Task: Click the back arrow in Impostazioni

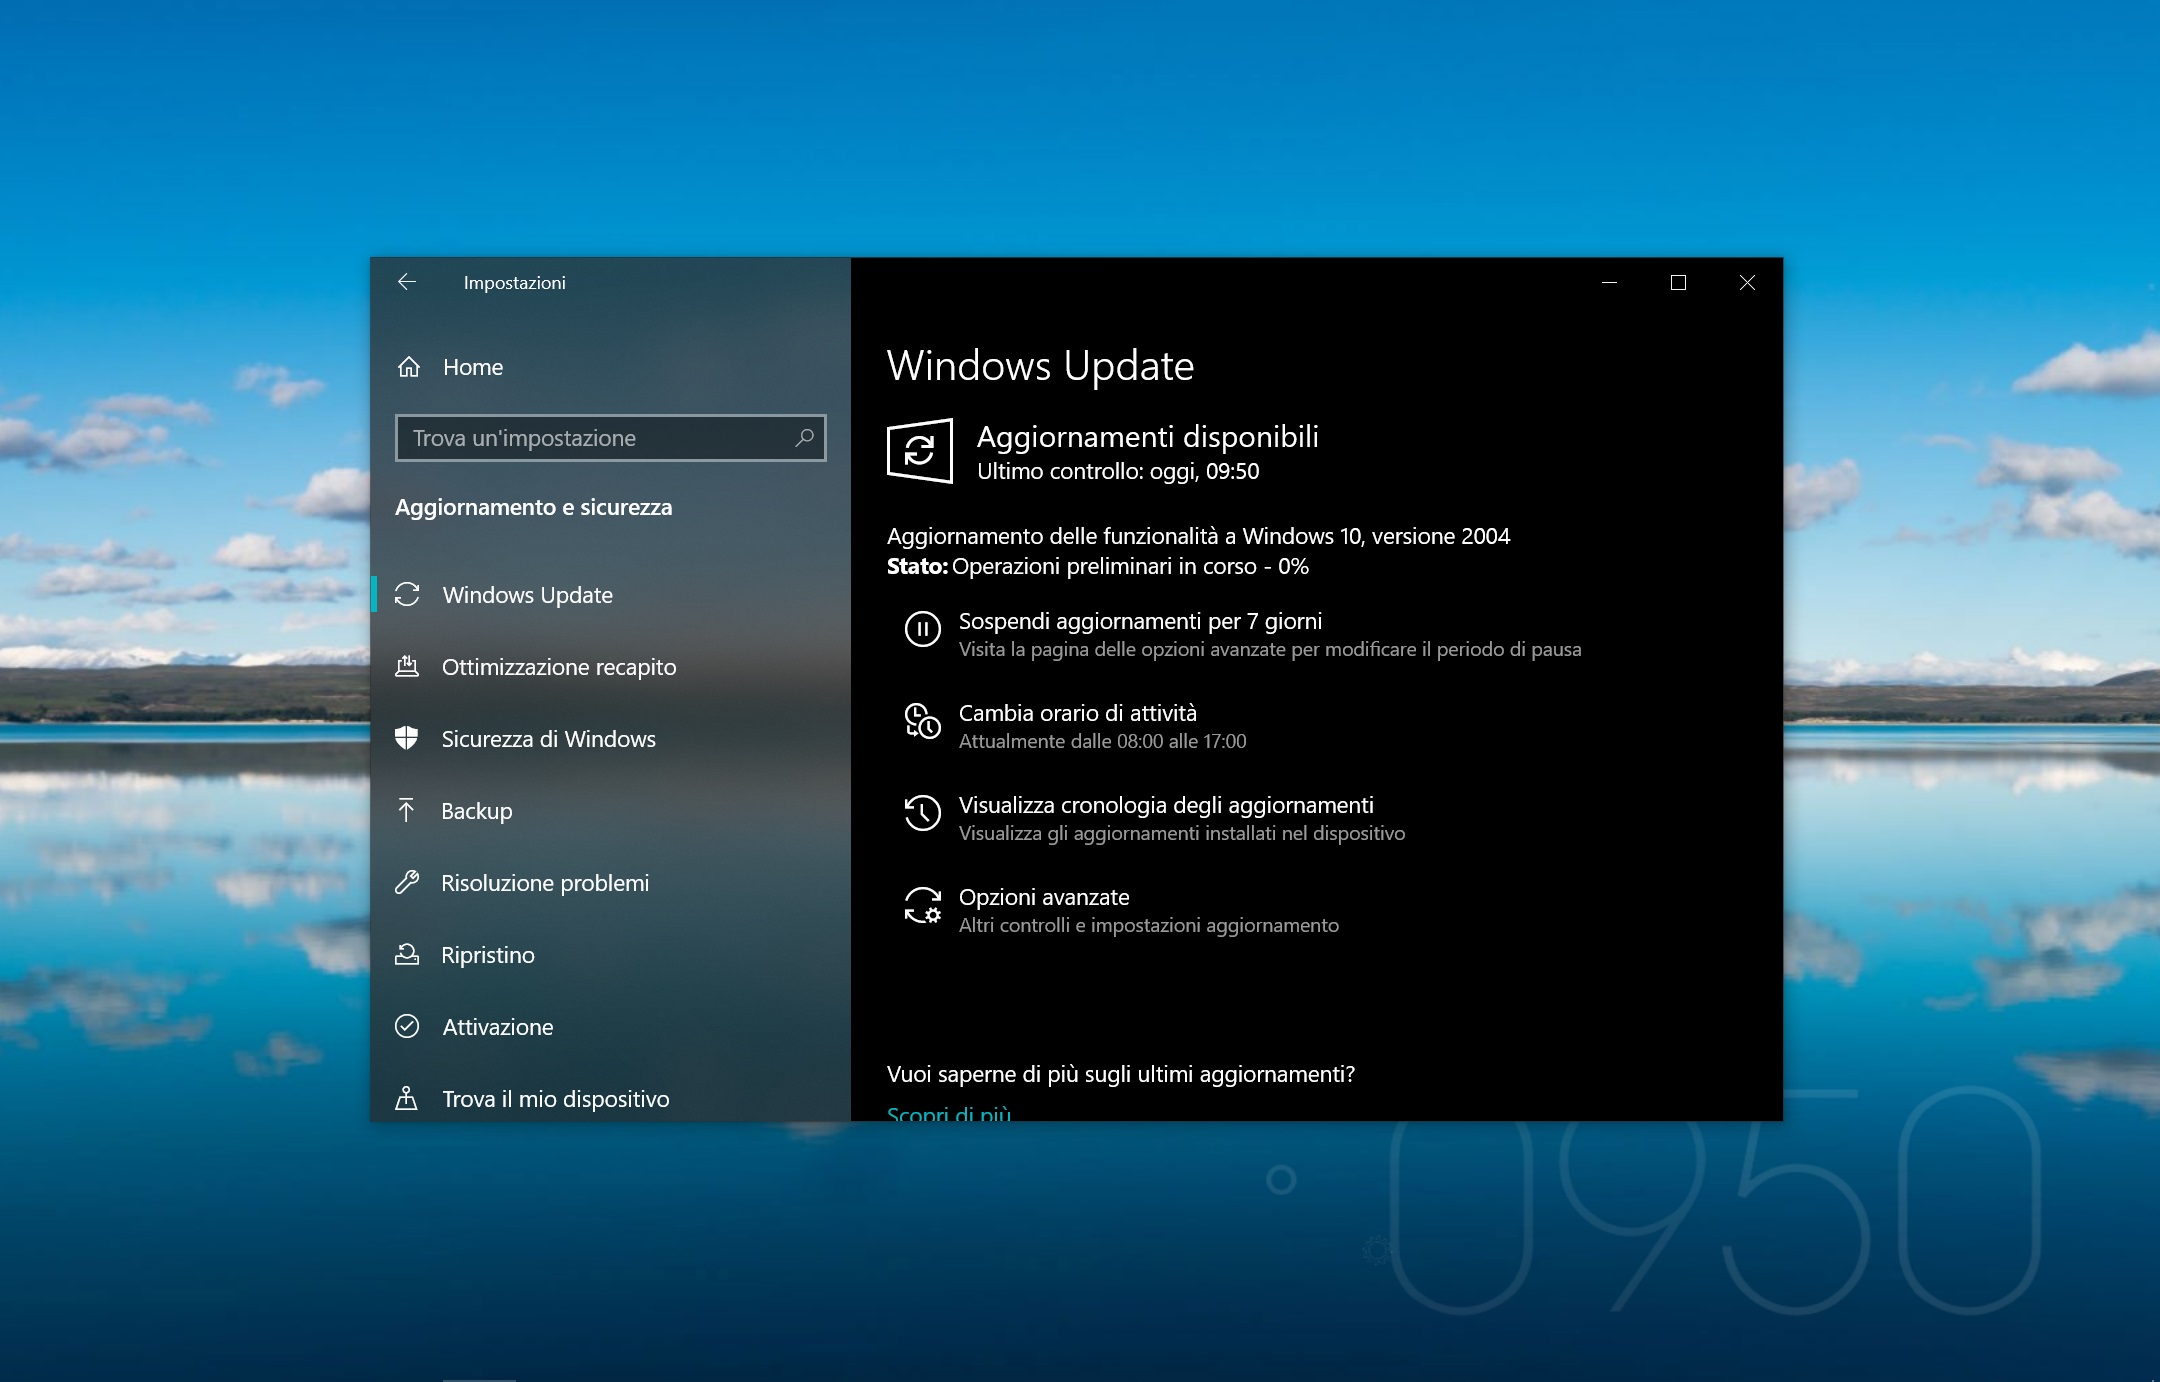Action: (x=406, y=282)
